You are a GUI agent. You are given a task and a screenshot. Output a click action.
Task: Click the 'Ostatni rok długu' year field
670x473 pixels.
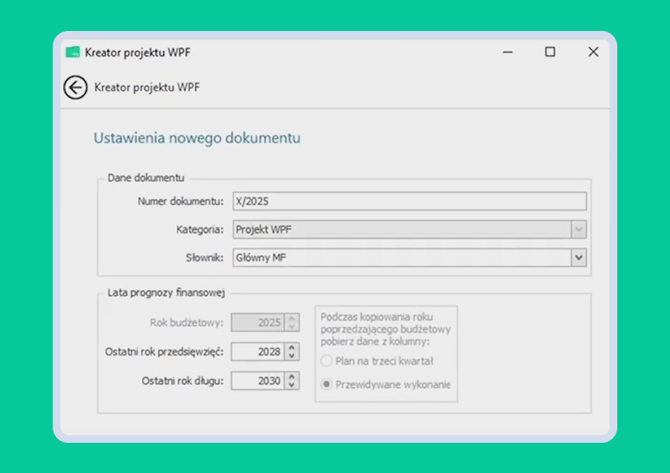[257, 381]
